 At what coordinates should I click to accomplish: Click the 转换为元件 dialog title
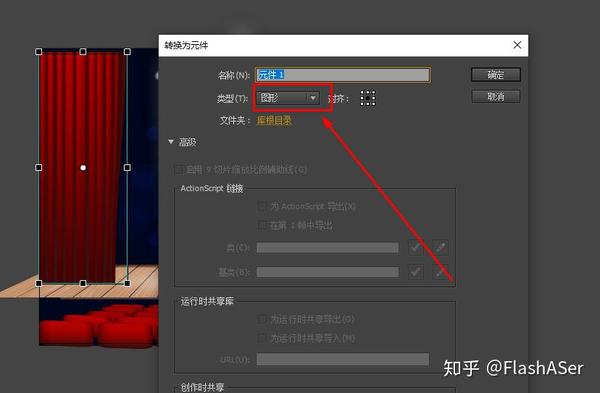(x=186, y=45)
